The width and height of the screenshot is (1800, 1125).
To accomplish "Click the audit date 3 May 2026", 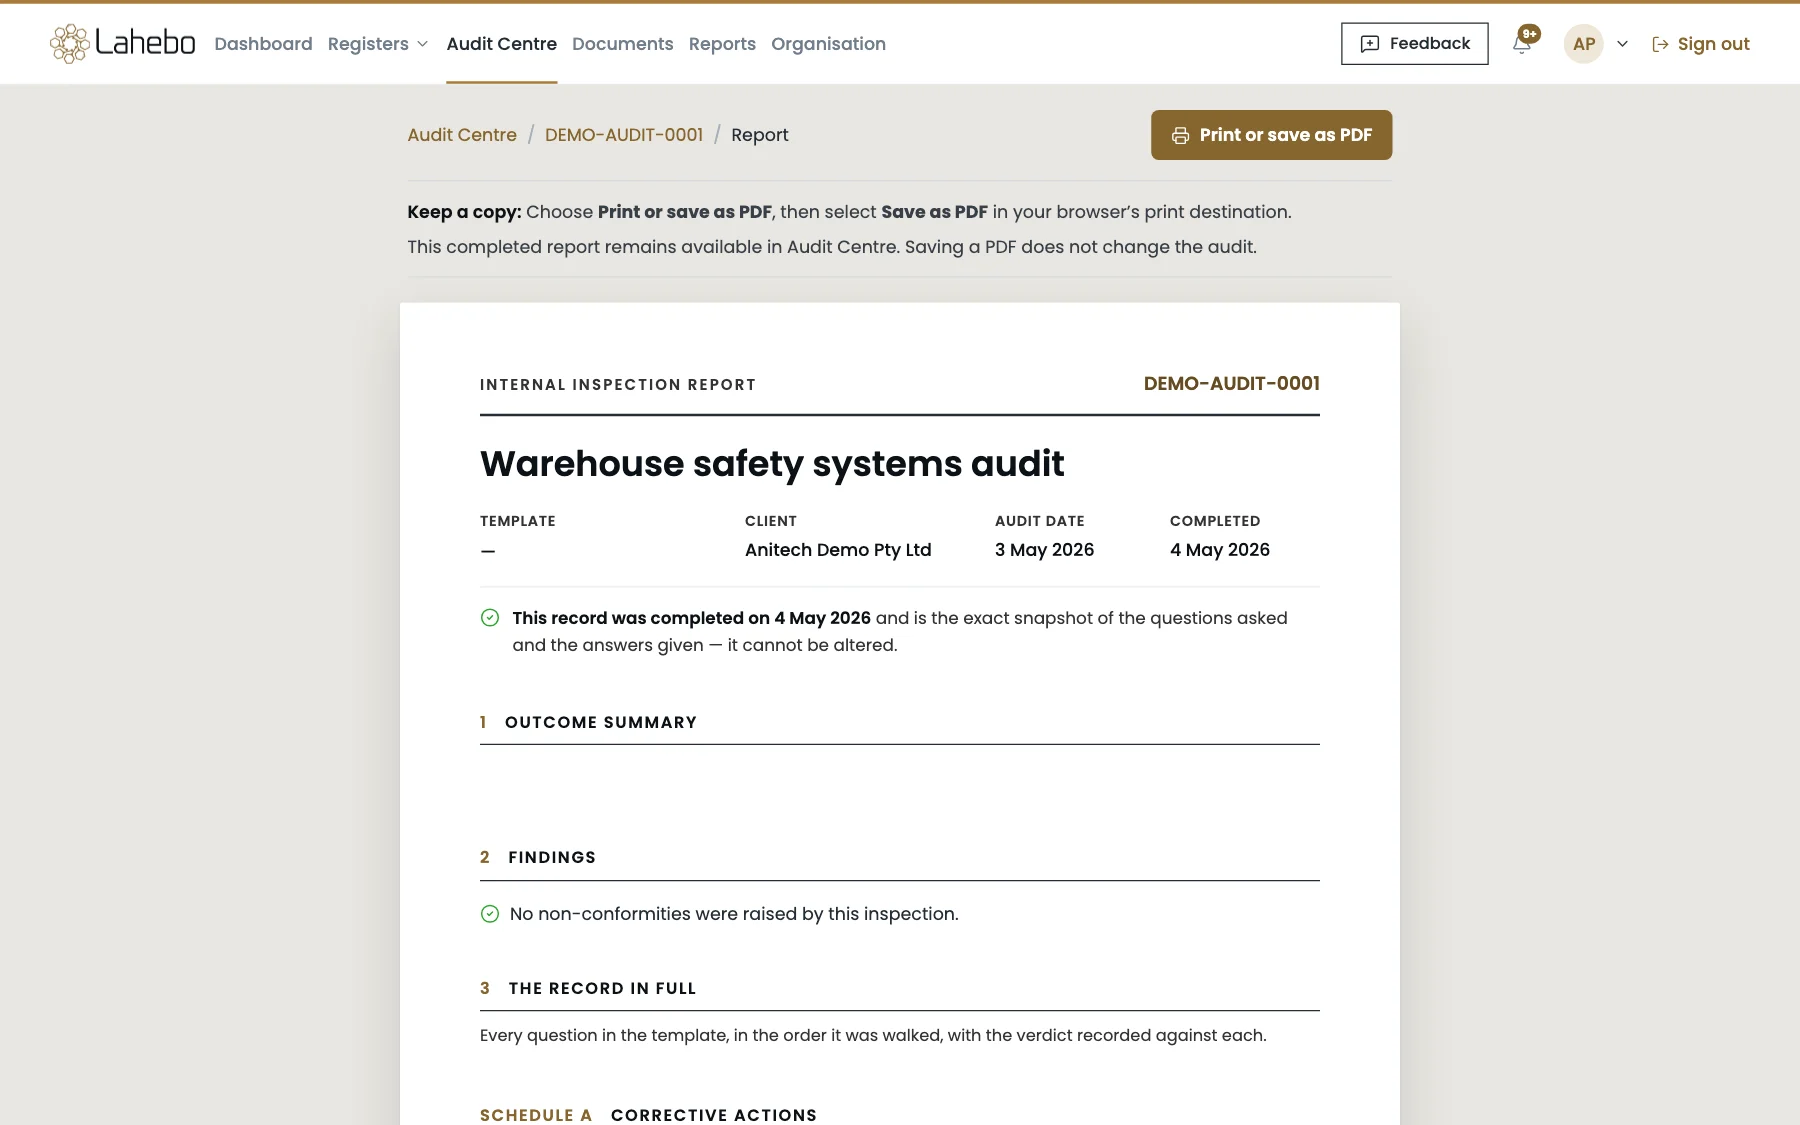I will tap(1044, 550).
